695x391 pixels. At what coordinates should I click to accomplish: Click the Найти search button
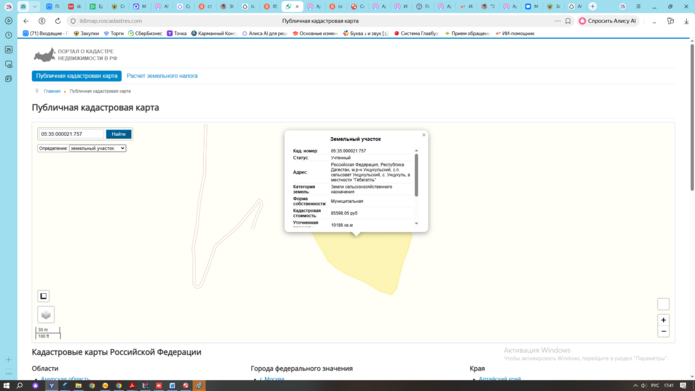[118, 134]
